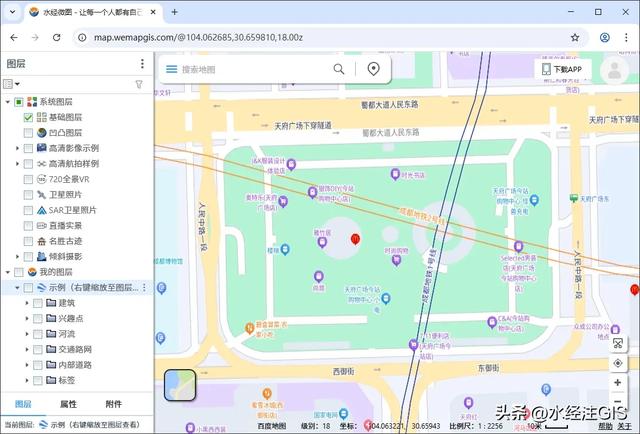The image size is (640, 434).
Task: Click the 天府广场东 bus stop icon
Action: (x=573, y=198)
